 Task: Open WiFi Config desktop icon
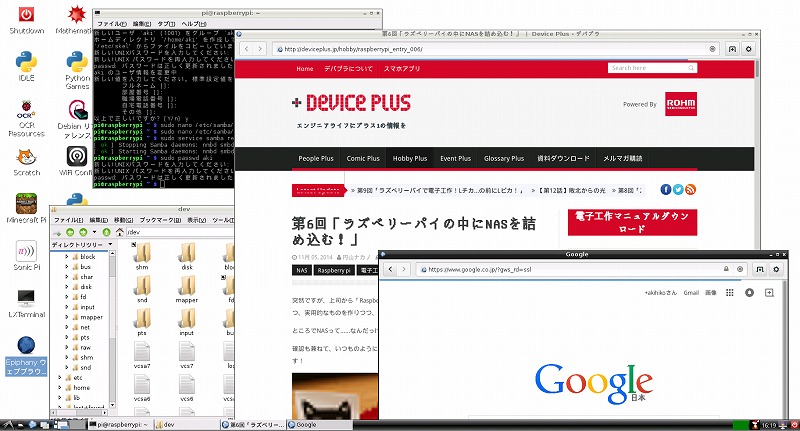coord(76,161)
